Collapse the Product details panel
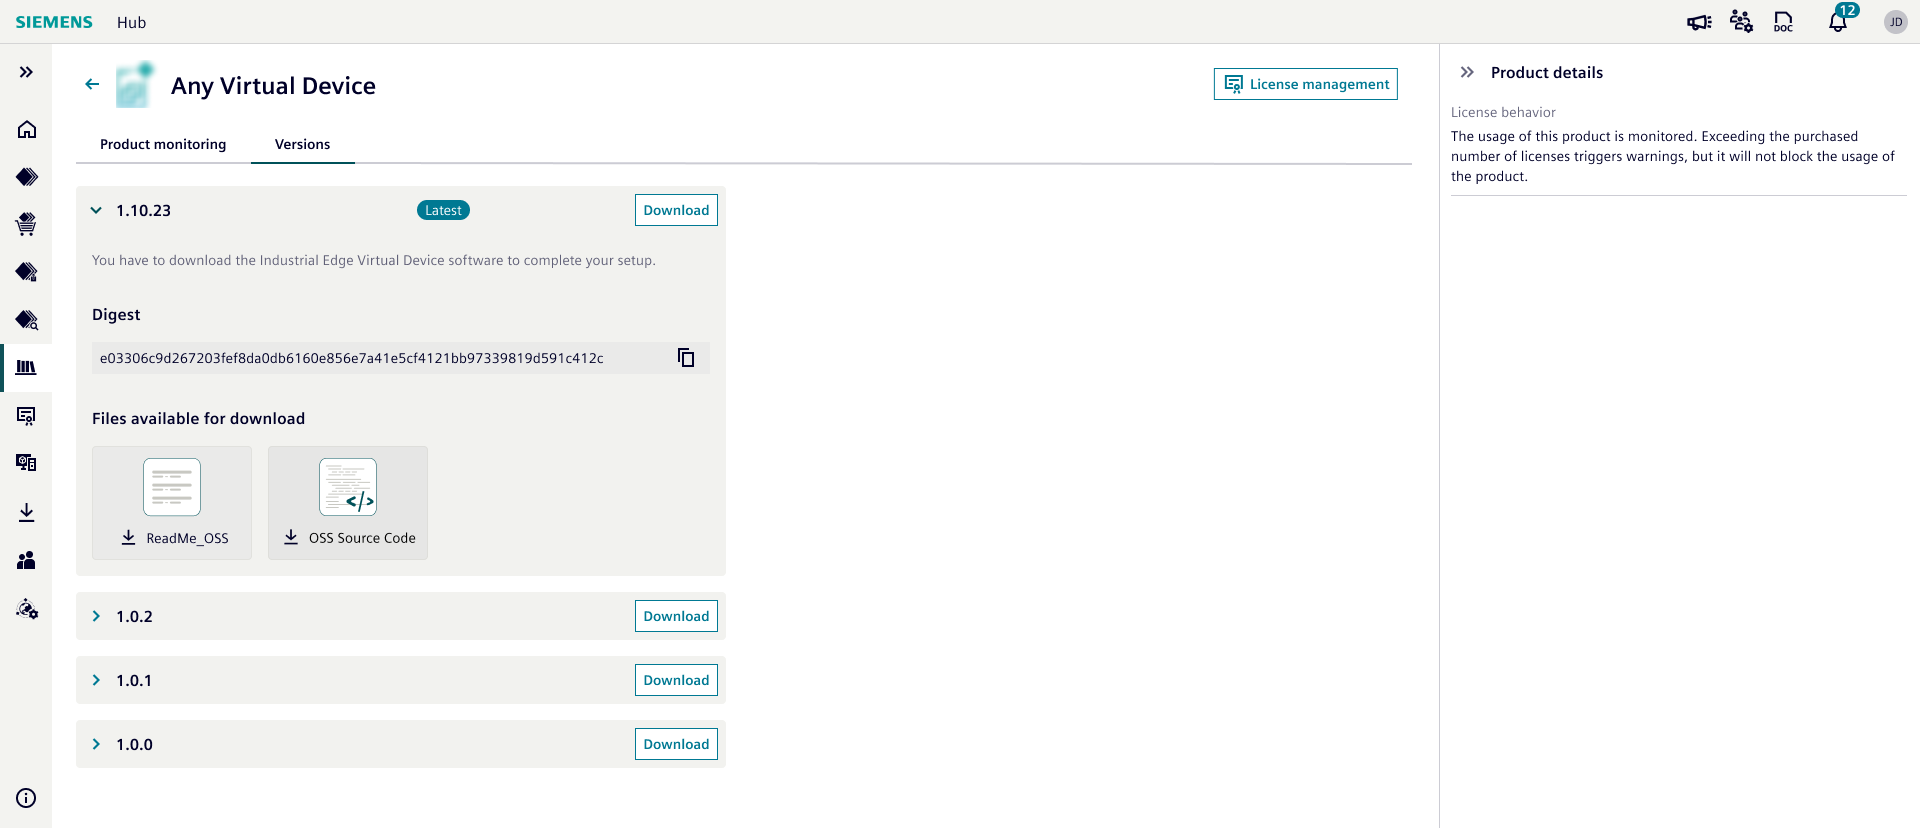1920x828 pixels. 1467,72
